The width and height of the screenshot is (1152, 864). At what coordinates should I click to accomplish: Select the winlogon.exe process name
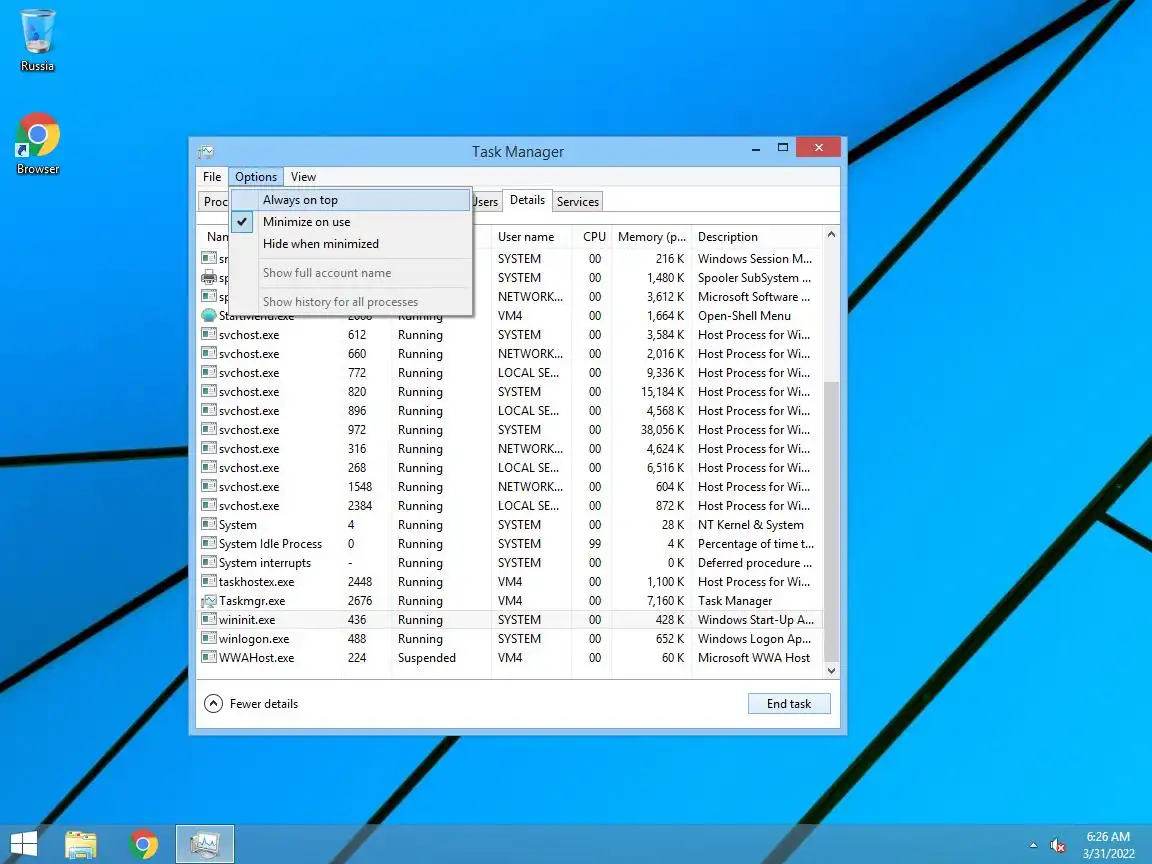(254, 639)
